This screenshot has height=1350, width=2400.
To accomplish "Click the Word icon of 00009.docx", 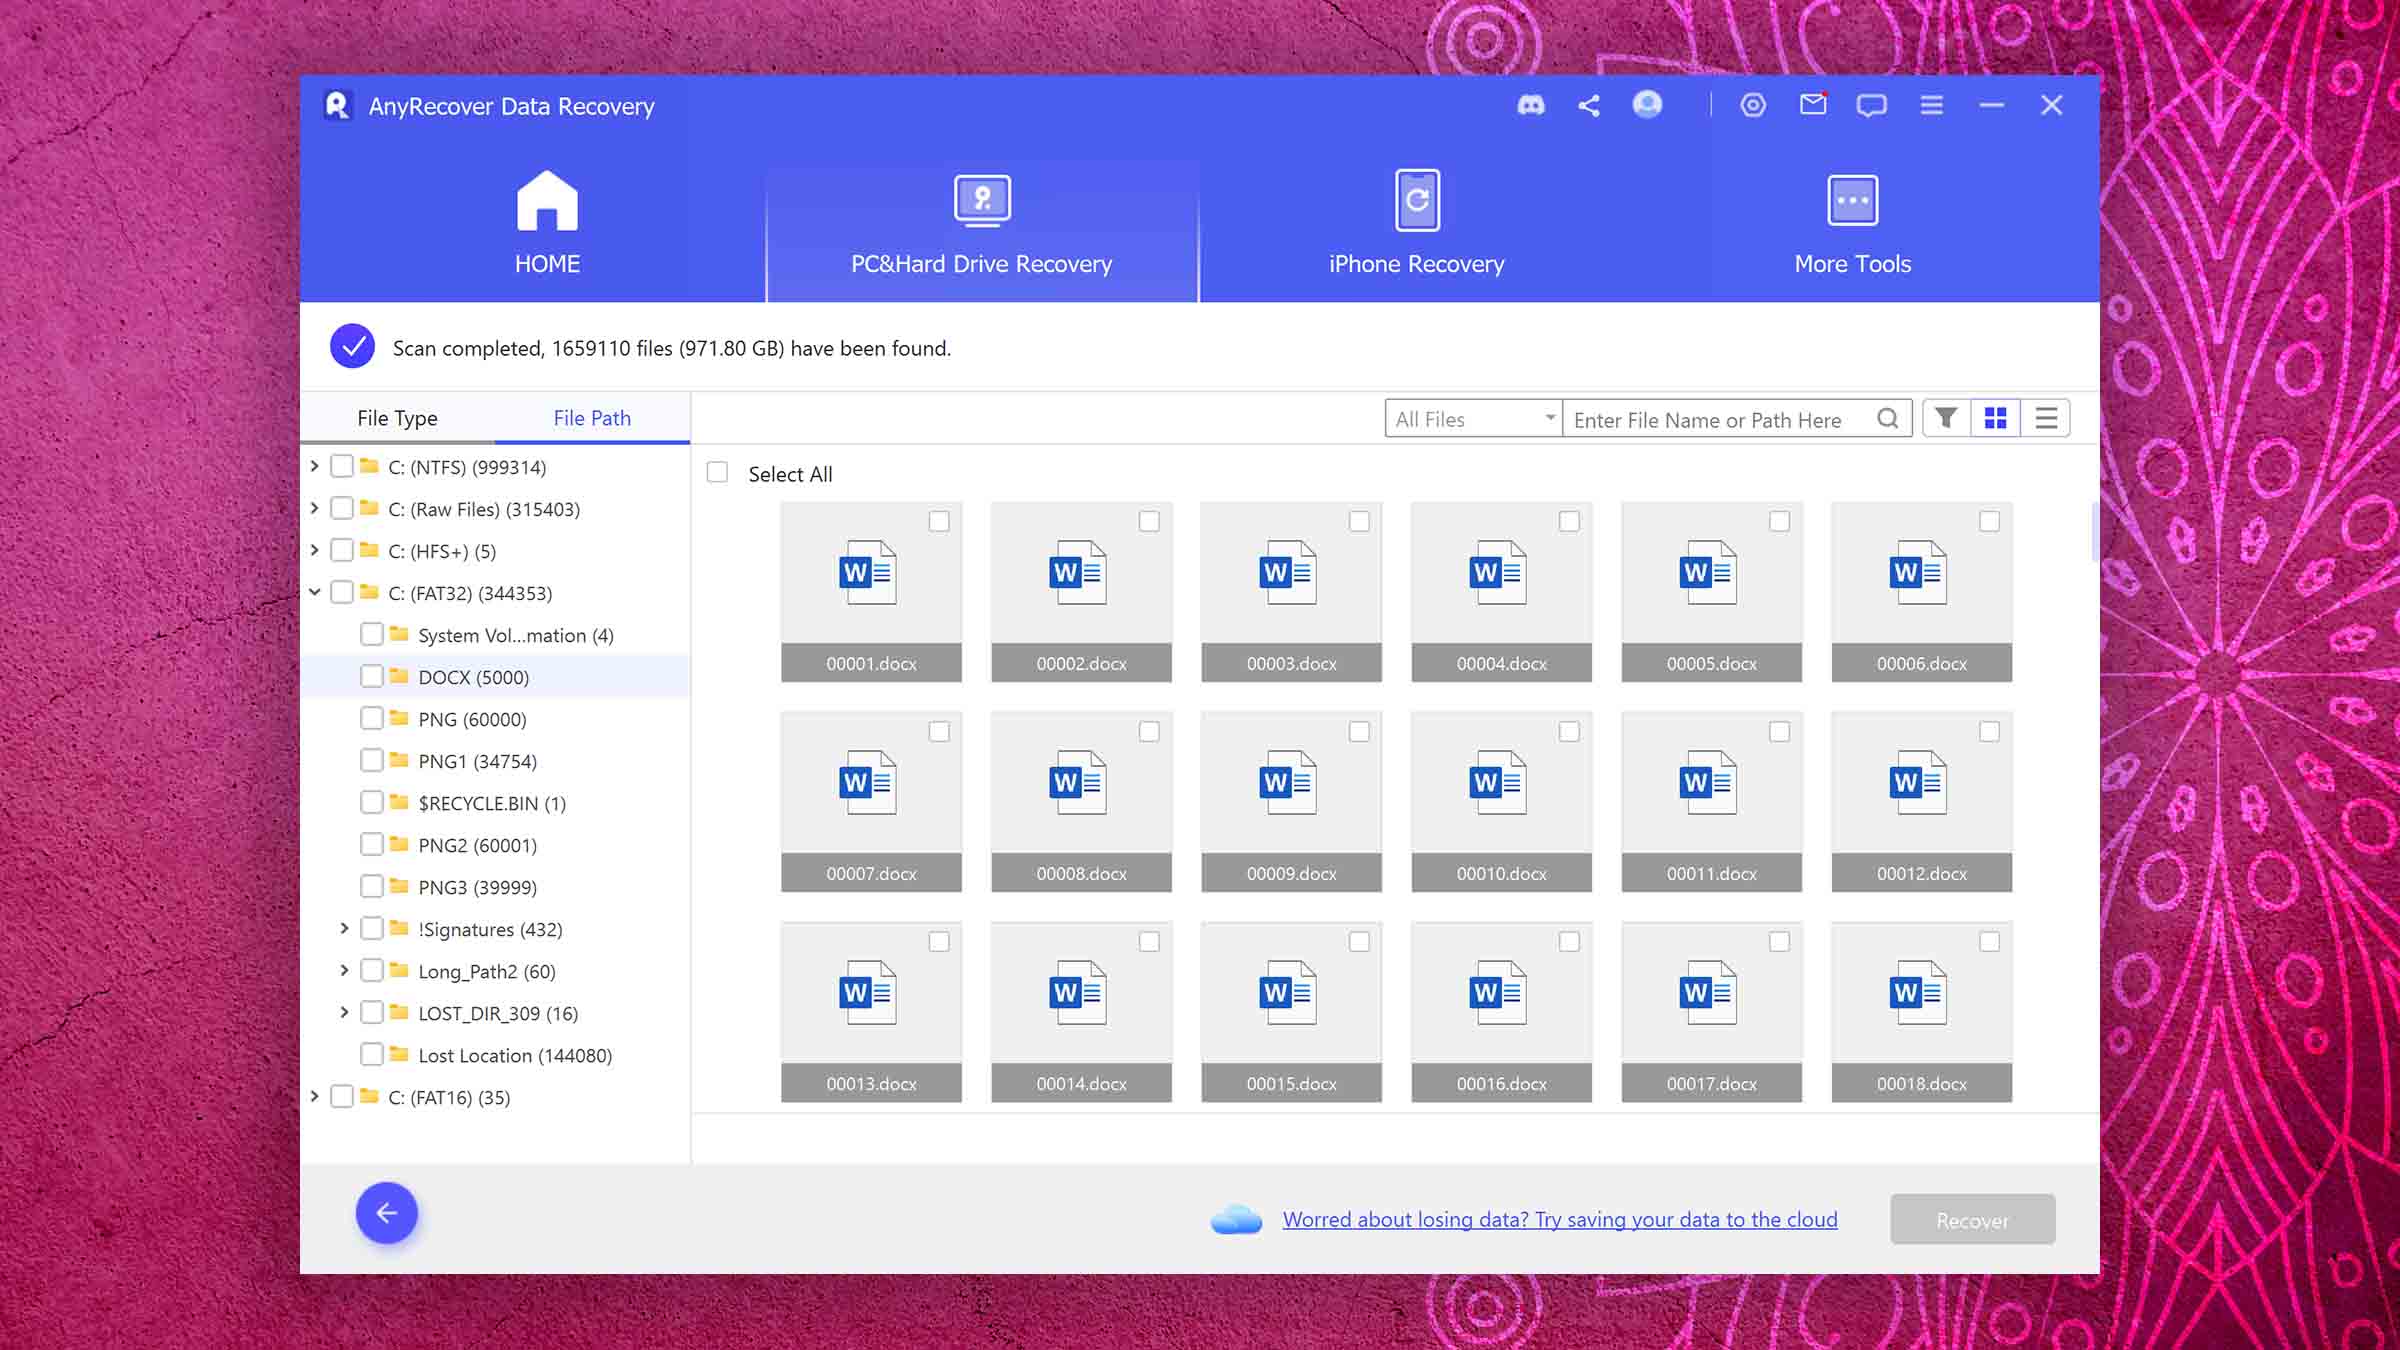I will (1286, 782).
